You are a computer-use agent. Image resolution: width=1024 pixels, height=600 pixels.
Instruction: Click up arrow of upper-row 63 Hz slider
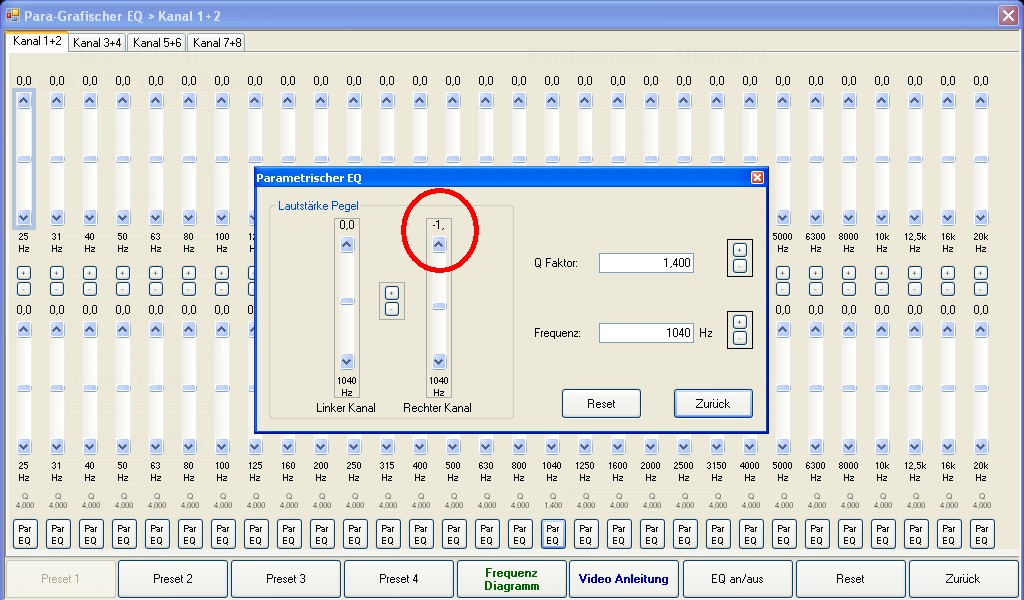pyautogui.click(x=156, y=101)
